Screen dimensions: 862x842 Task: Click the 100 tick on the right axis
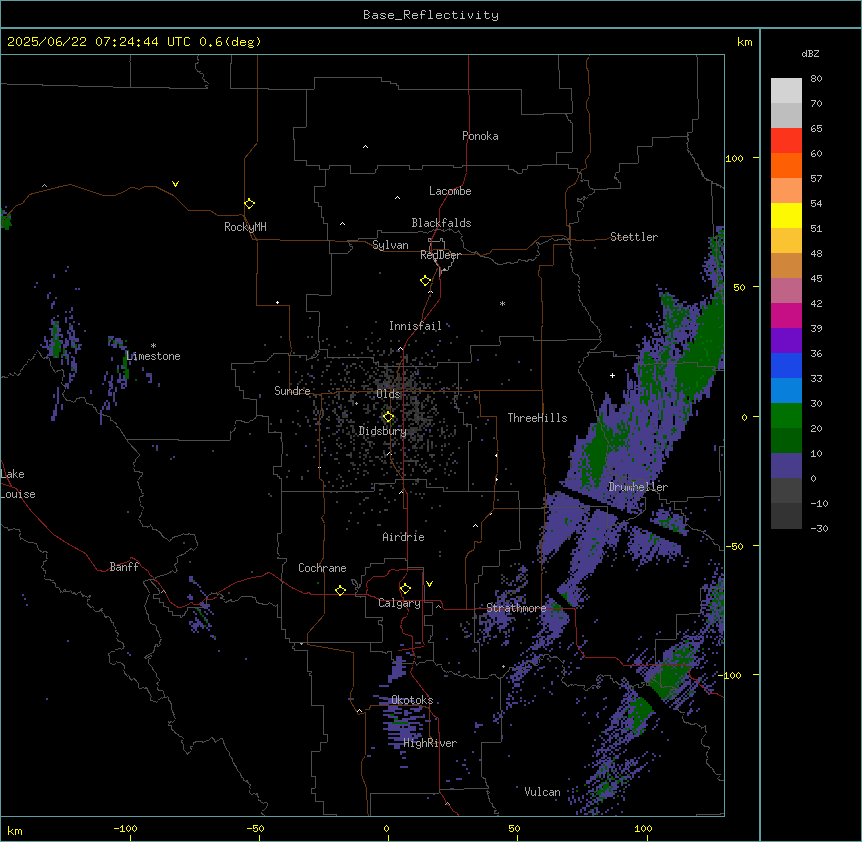click(x=734, y=158)
